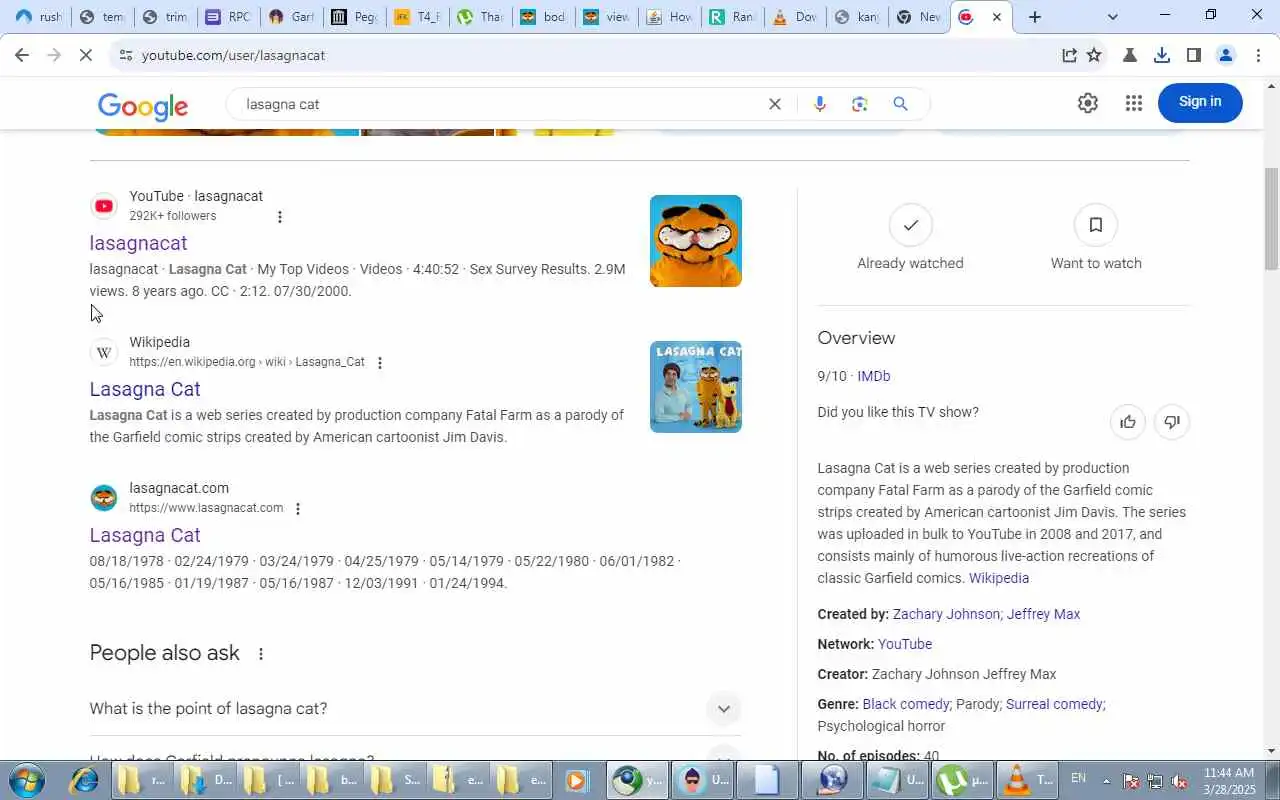Open the Lasagna Cat Wikipedia thumbnail
1280x800 pixels.
point(696,387)
